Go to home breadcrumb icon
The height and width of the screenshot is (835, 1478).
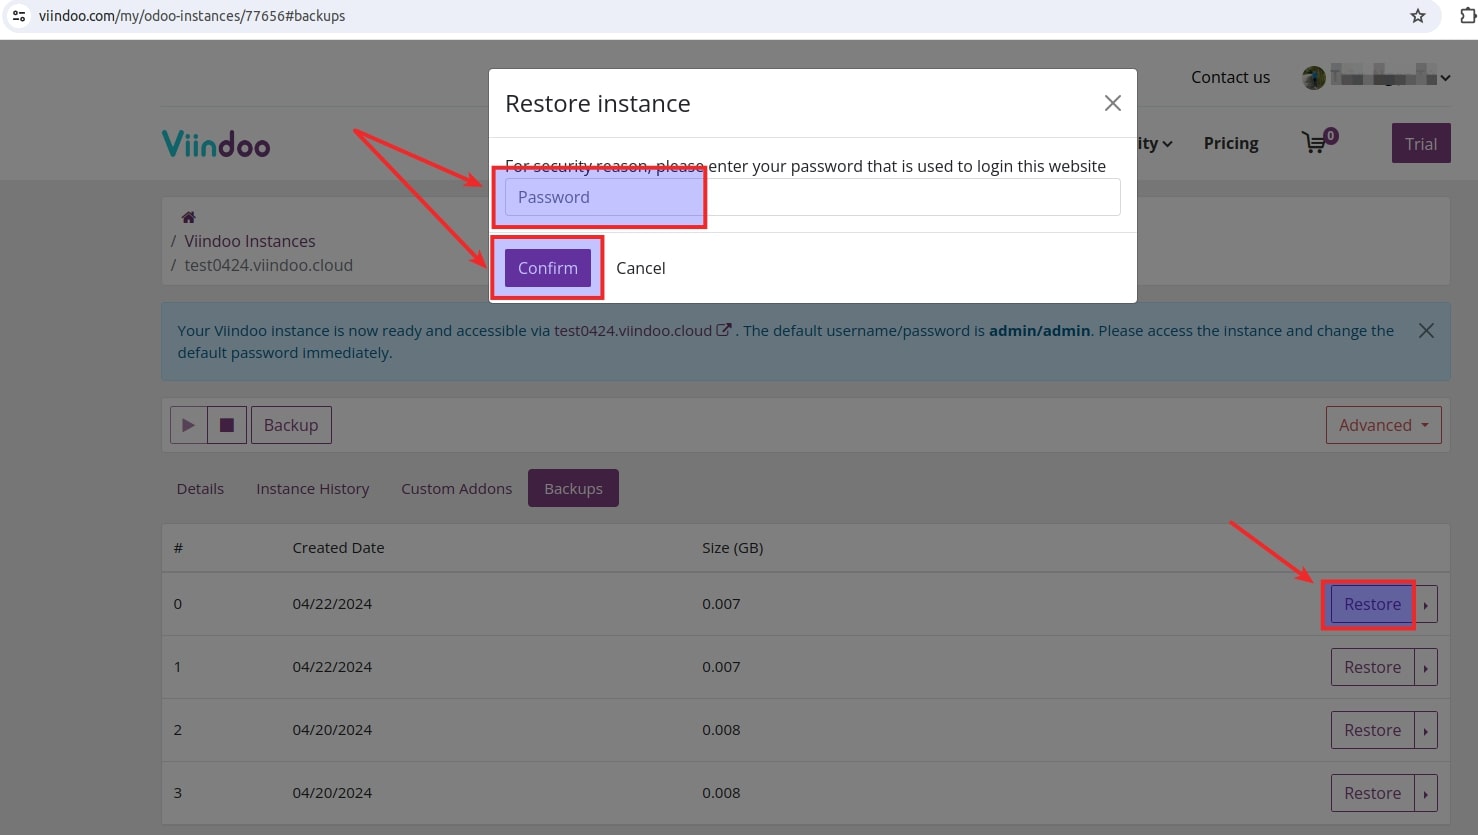click(188, 217)
